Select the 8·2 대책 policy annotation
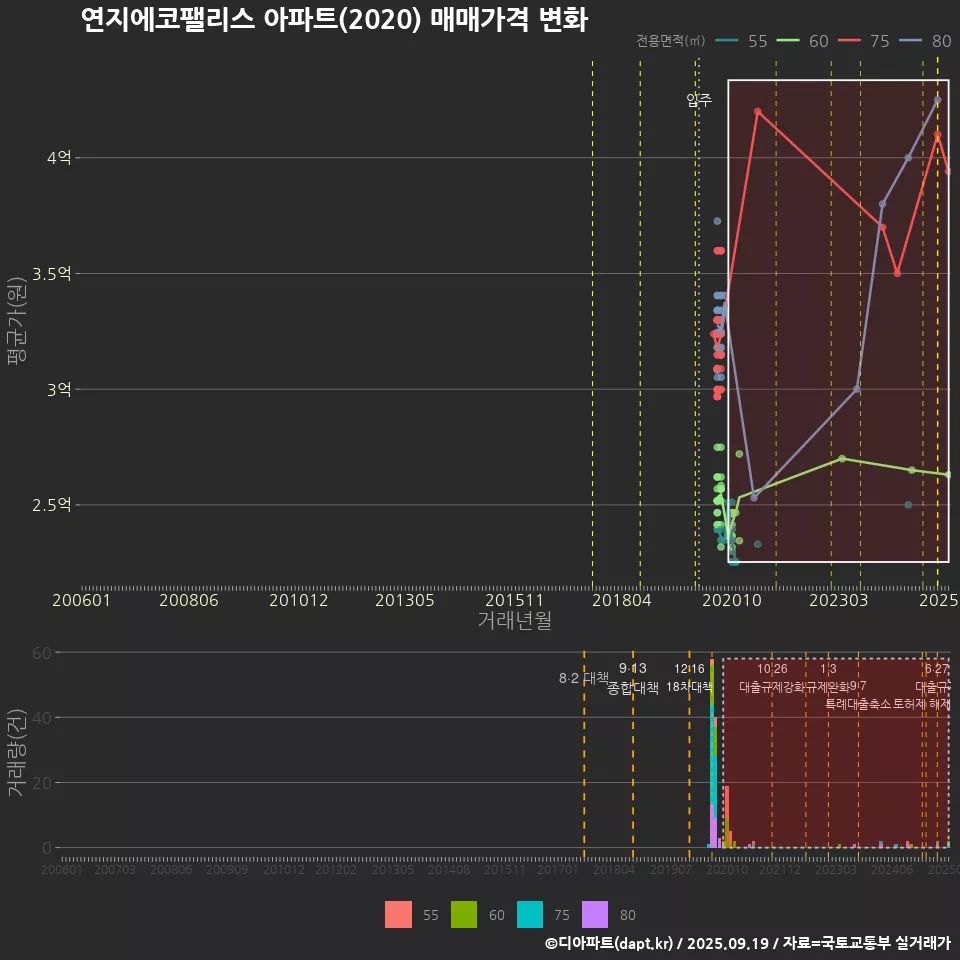The height and width of the screenshot is (960, 960). 583,678
